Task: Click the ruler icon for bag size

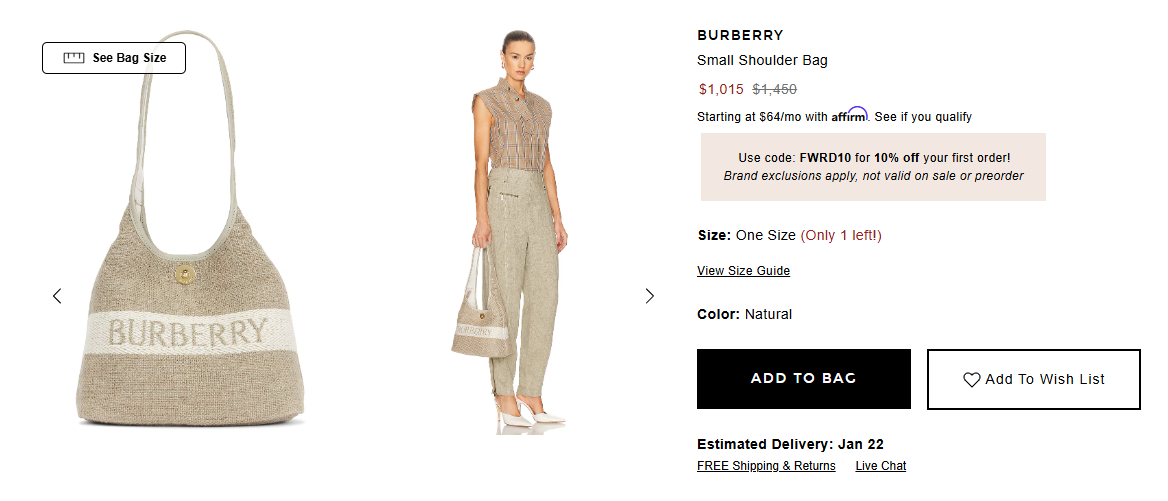Action: point(74,58)
